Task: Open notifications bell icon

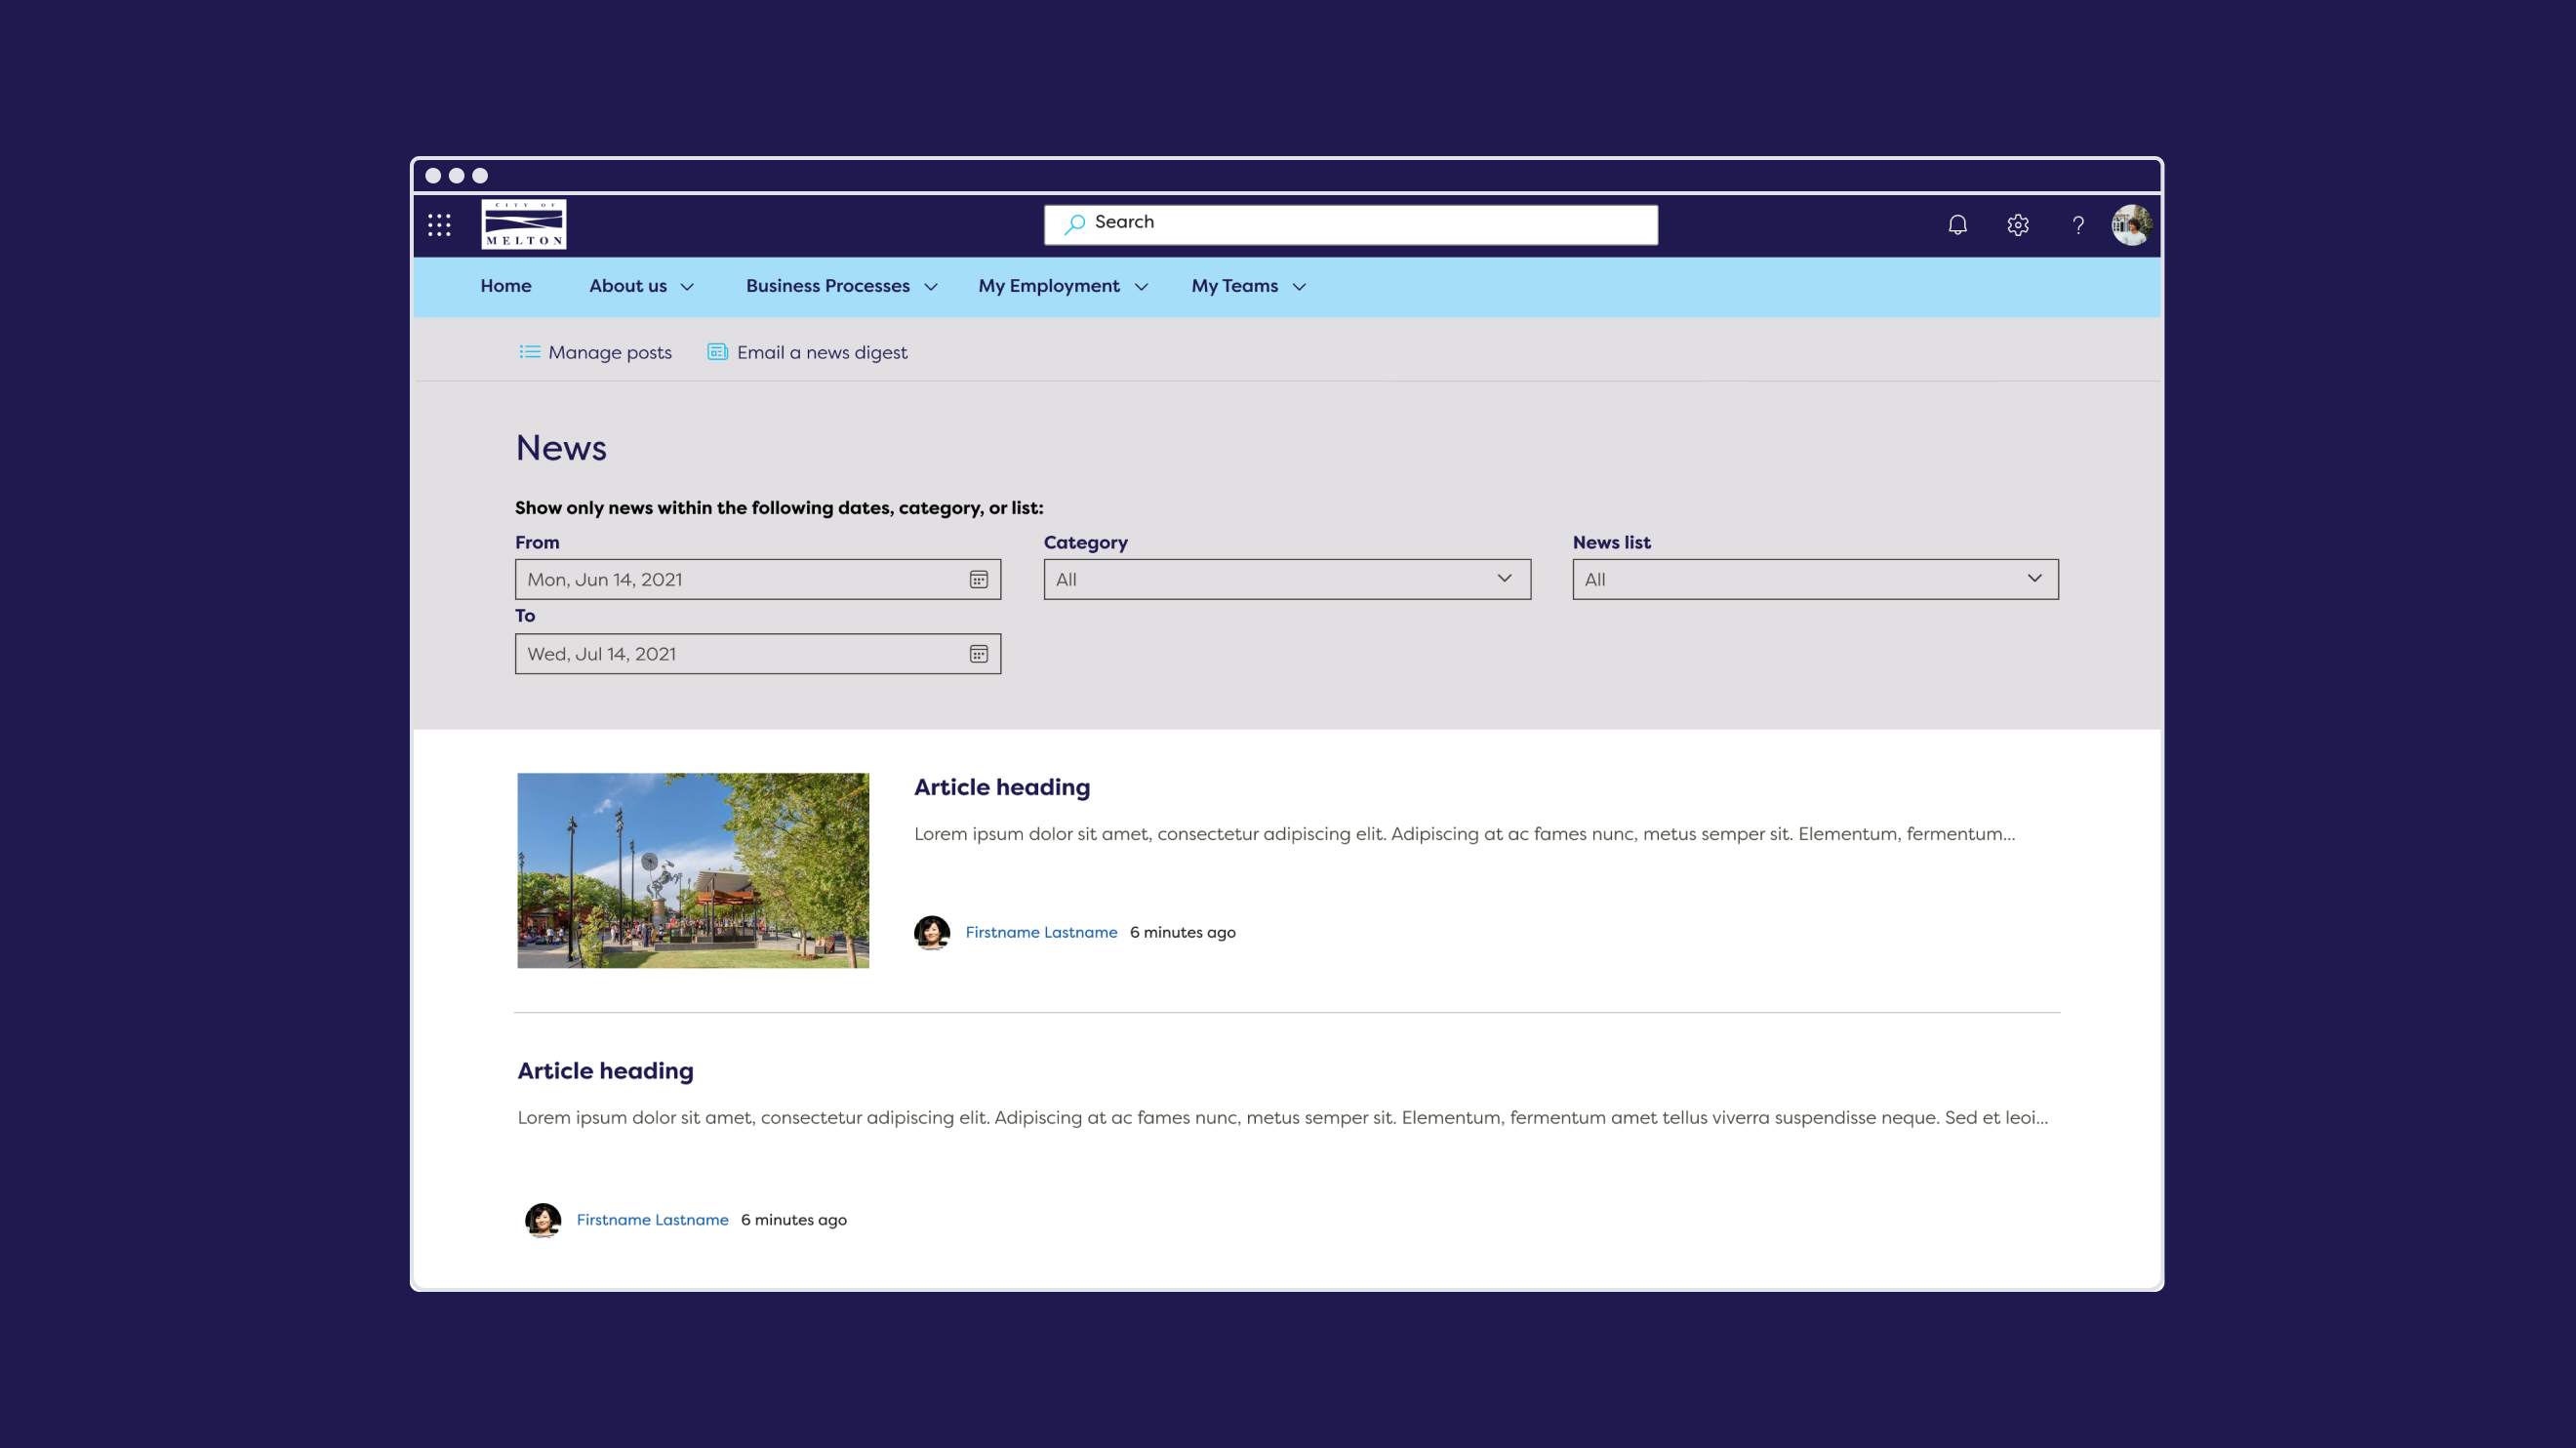Action: point(1957,225)
